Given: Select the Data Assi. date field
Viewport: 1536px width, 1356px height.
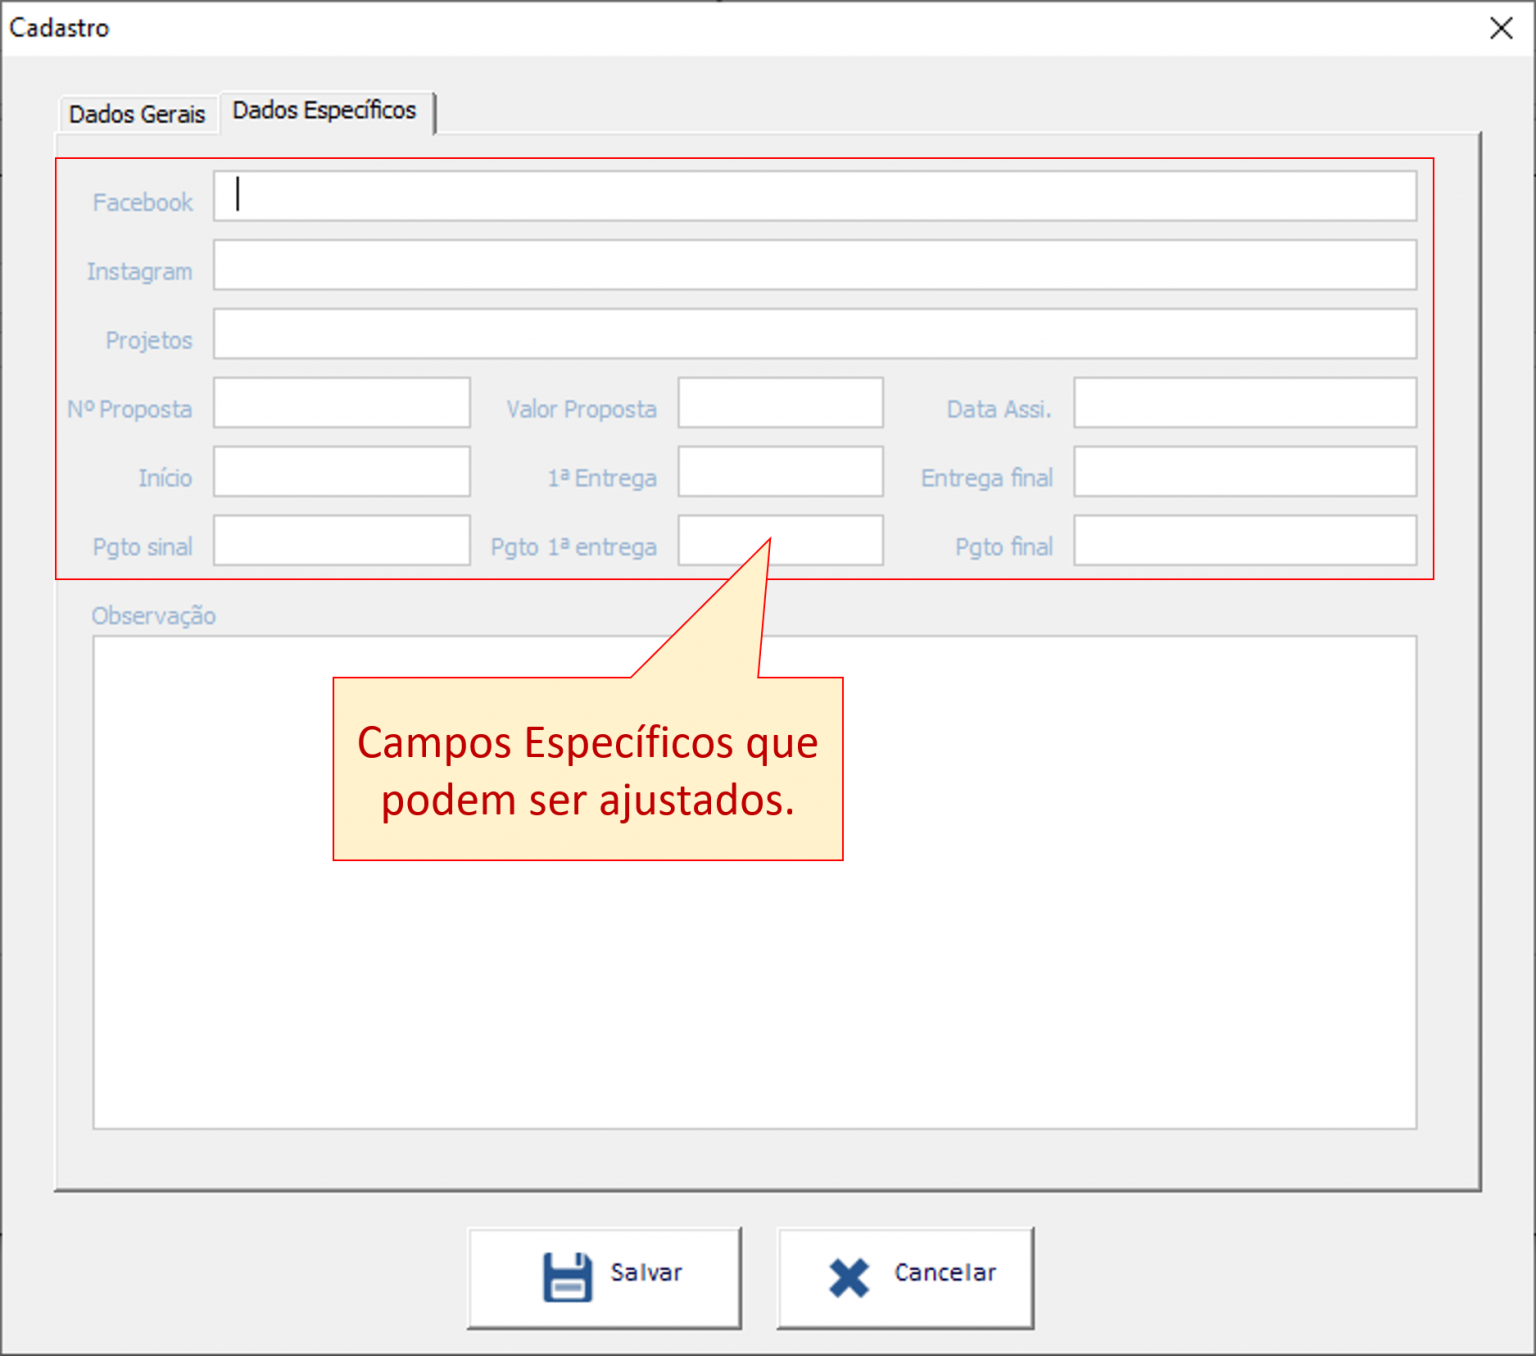Looking at the screenshot, I should (1243, 402).
